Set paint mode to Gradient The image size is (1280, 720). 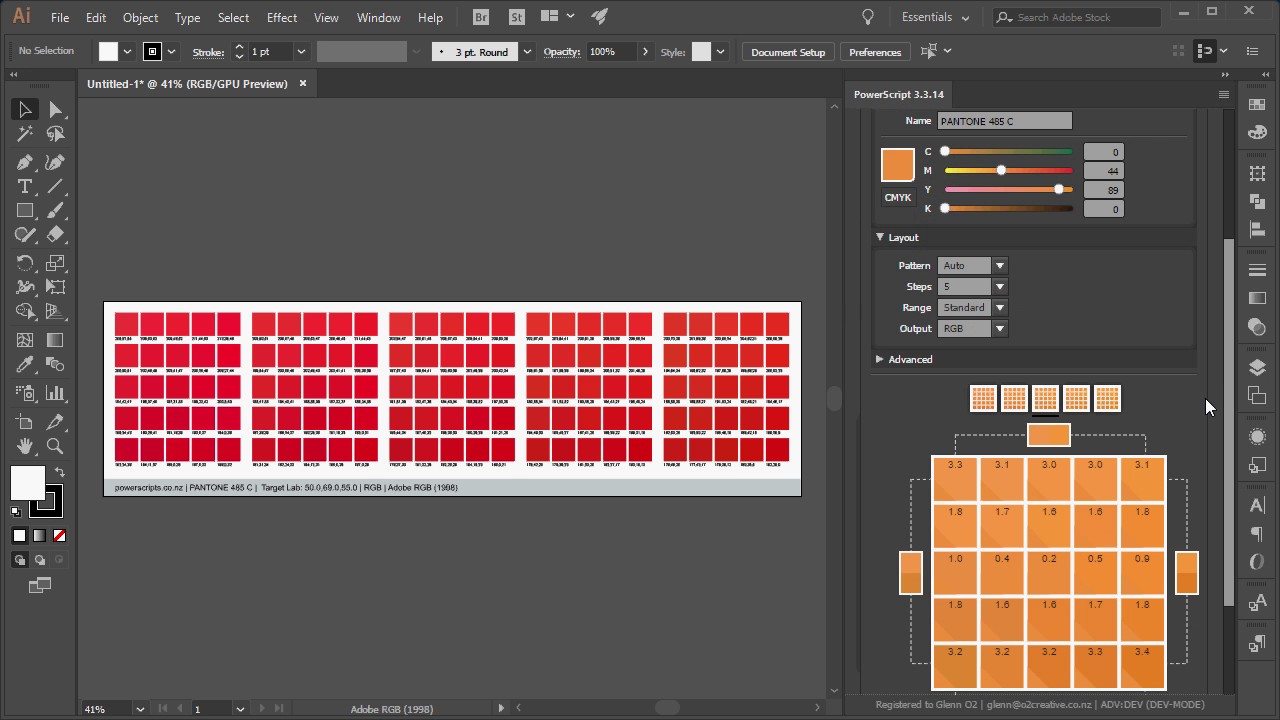point(39,536)
